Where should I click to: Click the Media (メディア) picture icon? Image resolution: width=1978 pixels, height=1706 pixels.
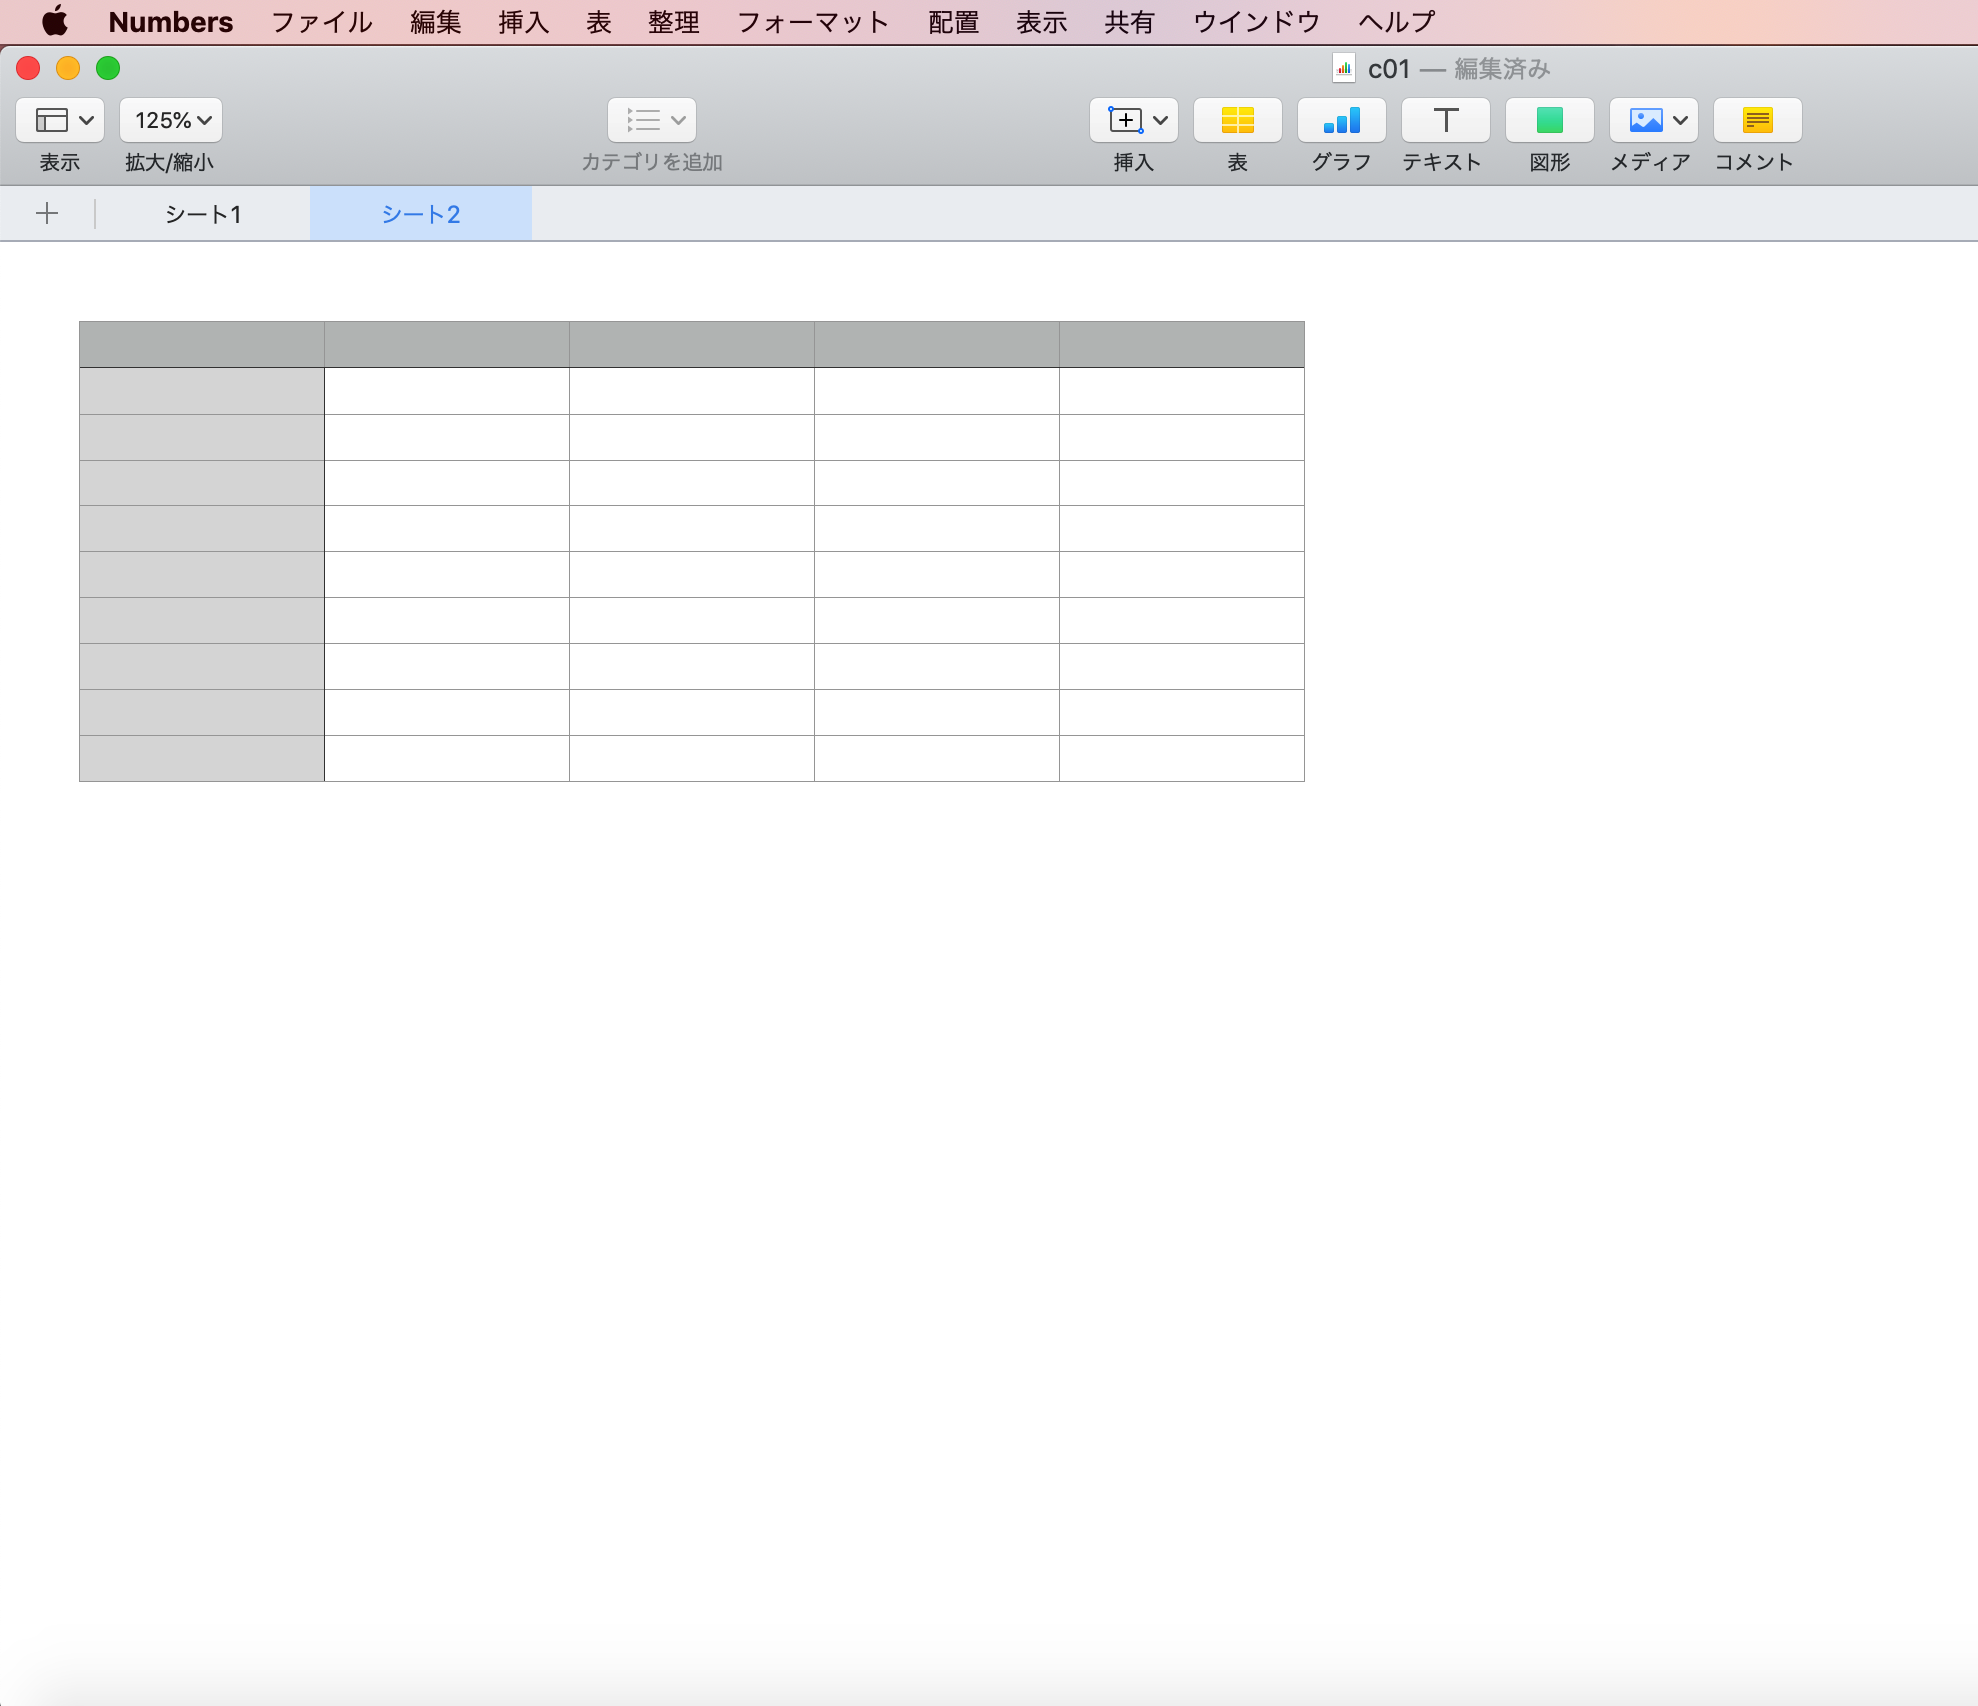pos(1644,120)
